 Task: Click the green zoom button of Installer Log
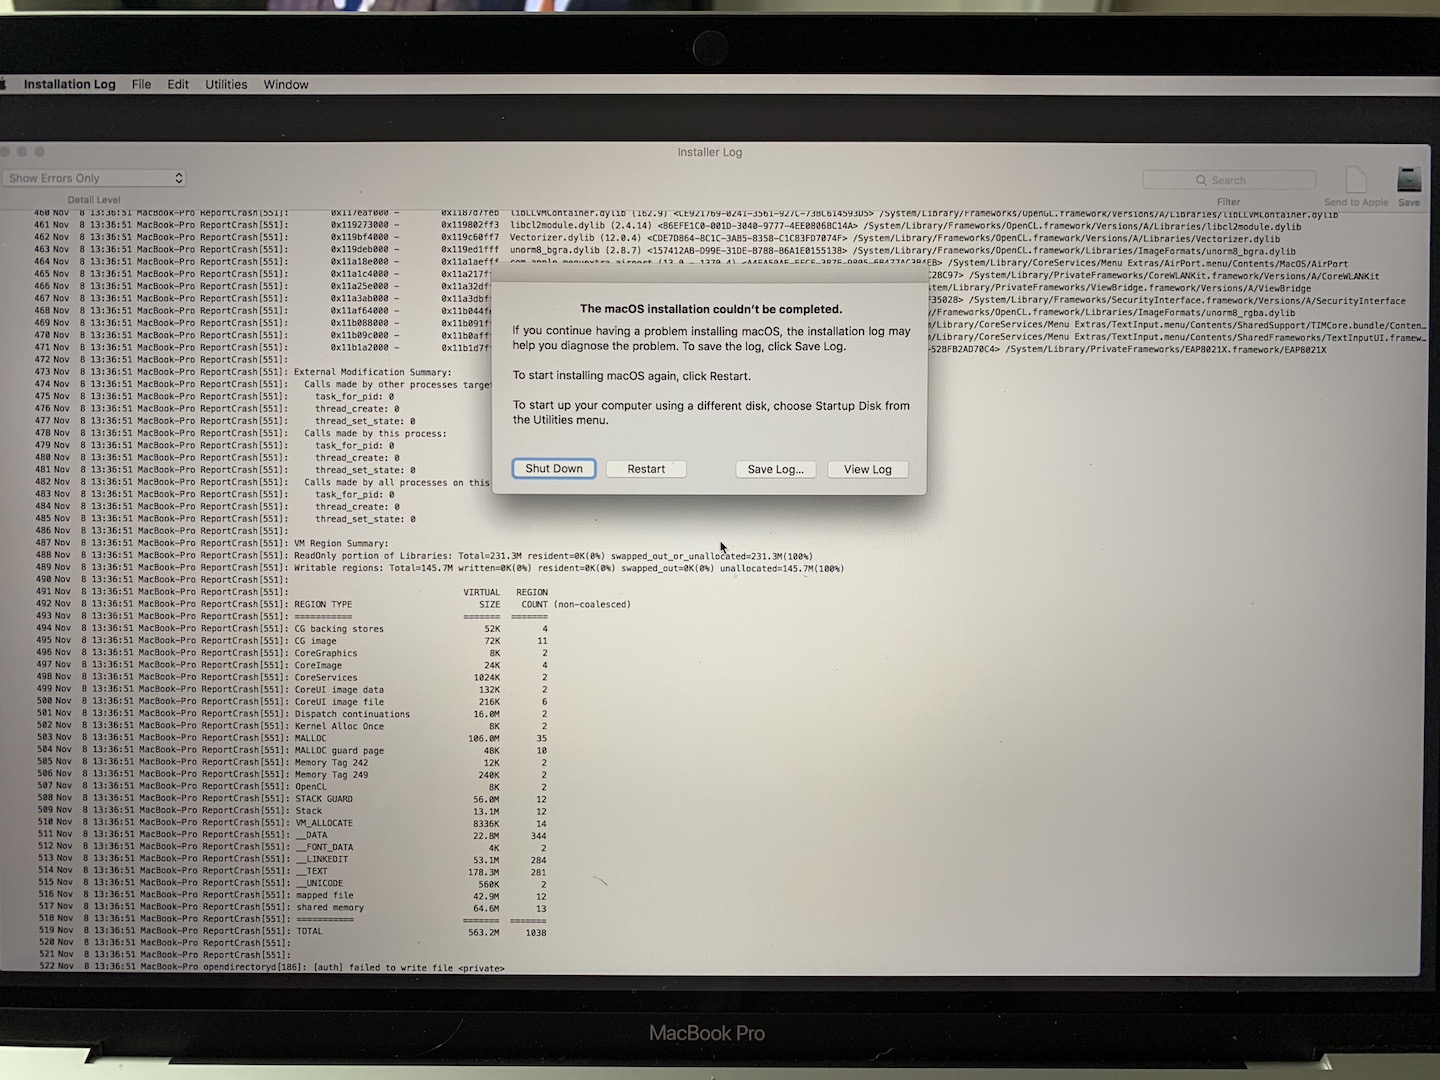click(39, 152)
